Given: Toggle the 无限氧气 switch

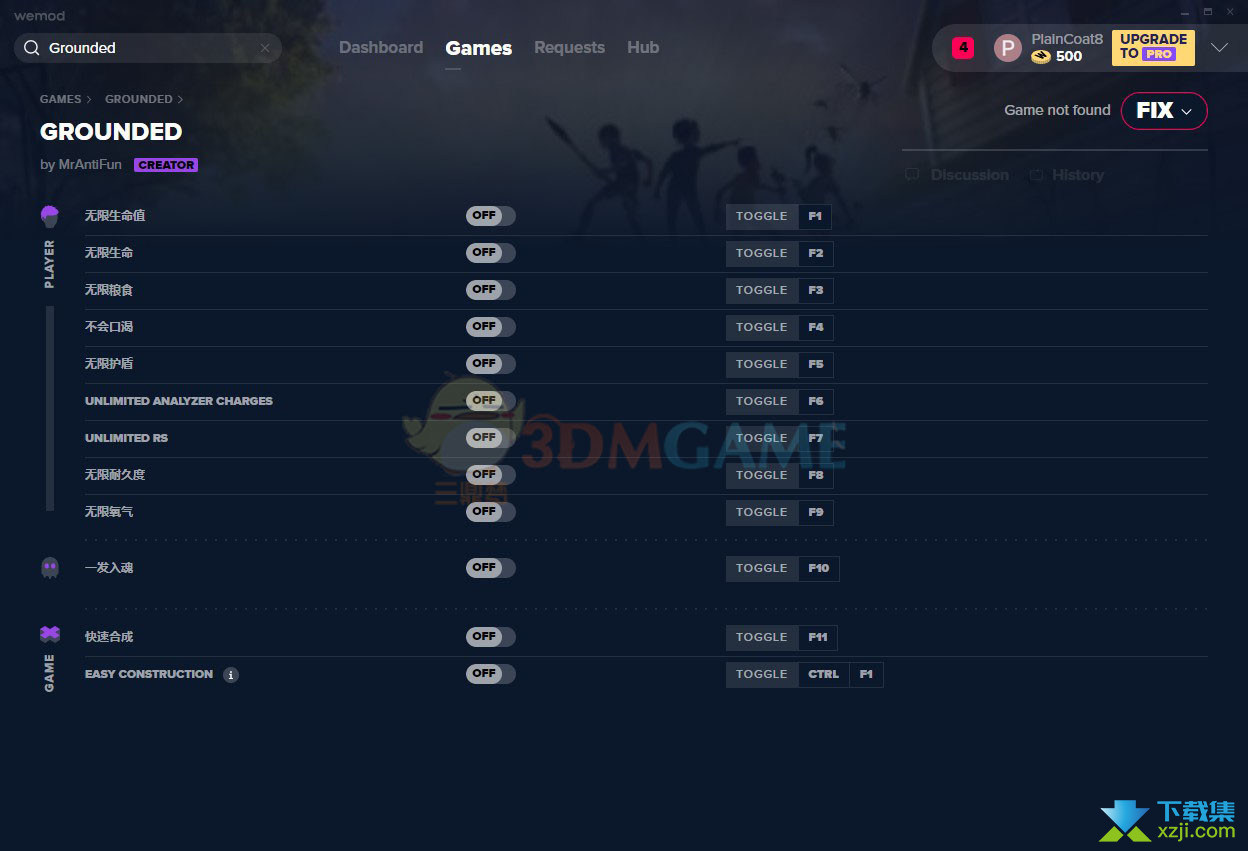Looking at the screenshot, I should (490, 512).
